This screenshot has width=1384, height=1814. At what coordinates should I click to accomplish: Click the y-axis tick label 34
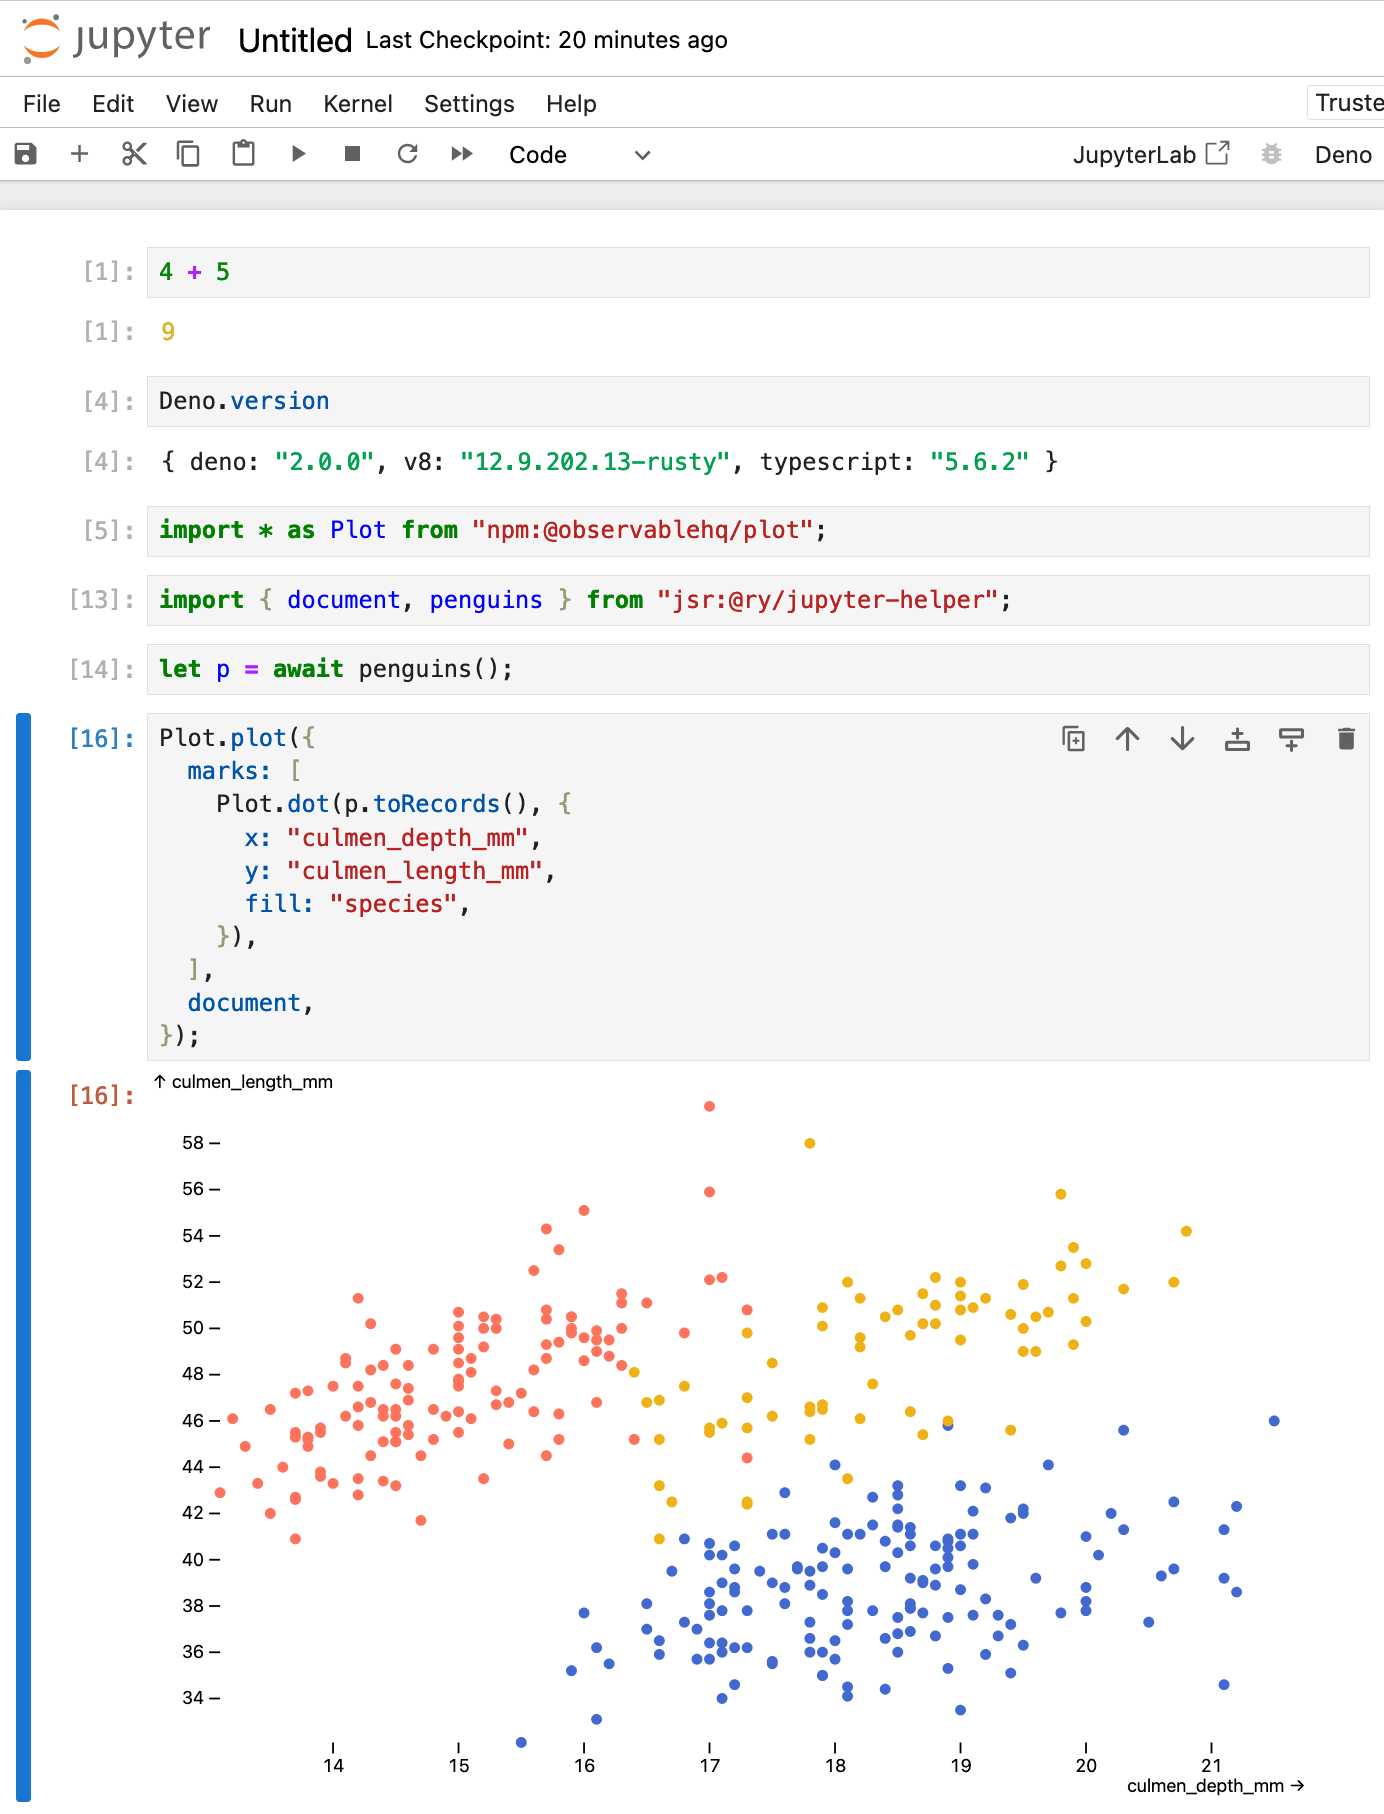tap(193, 1697)
